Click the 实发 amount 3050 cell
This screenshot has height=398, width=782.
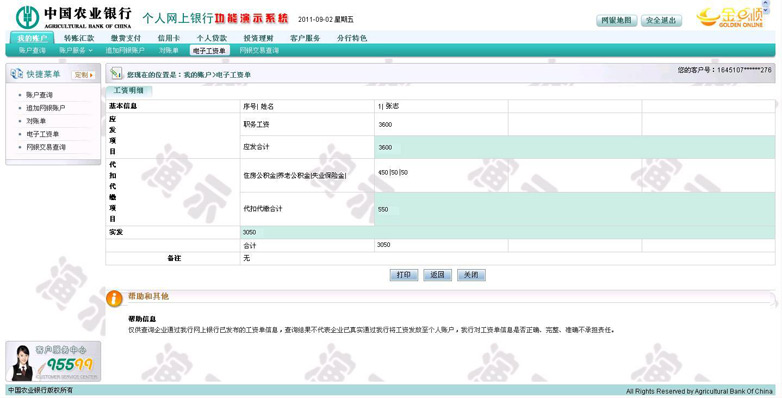[x=508, y=232]
